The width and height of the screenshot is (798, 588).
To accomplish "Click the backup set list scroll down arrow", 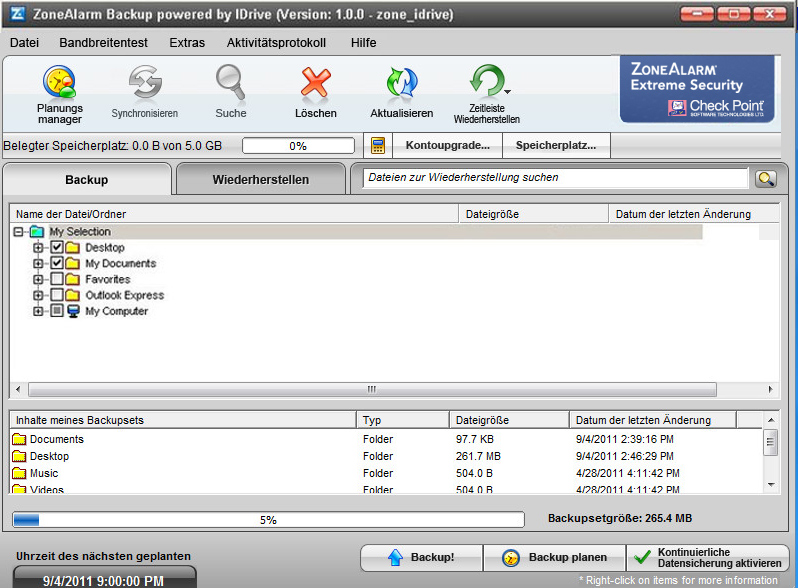I will click(771, 485).
